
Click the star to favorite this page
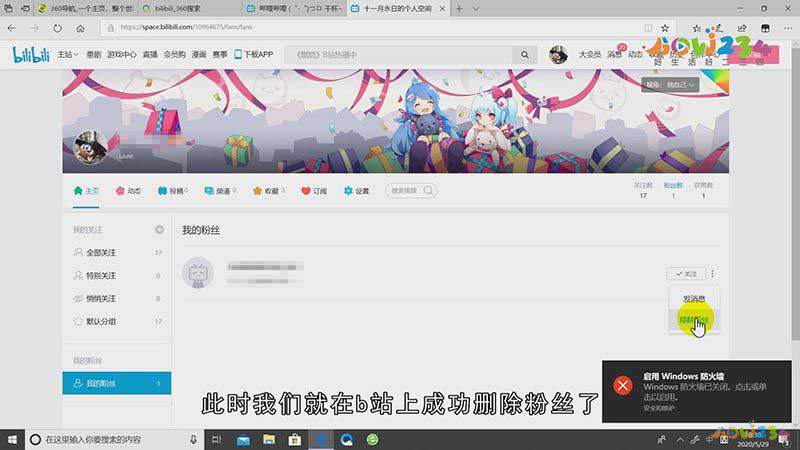[x=665, y=28]
